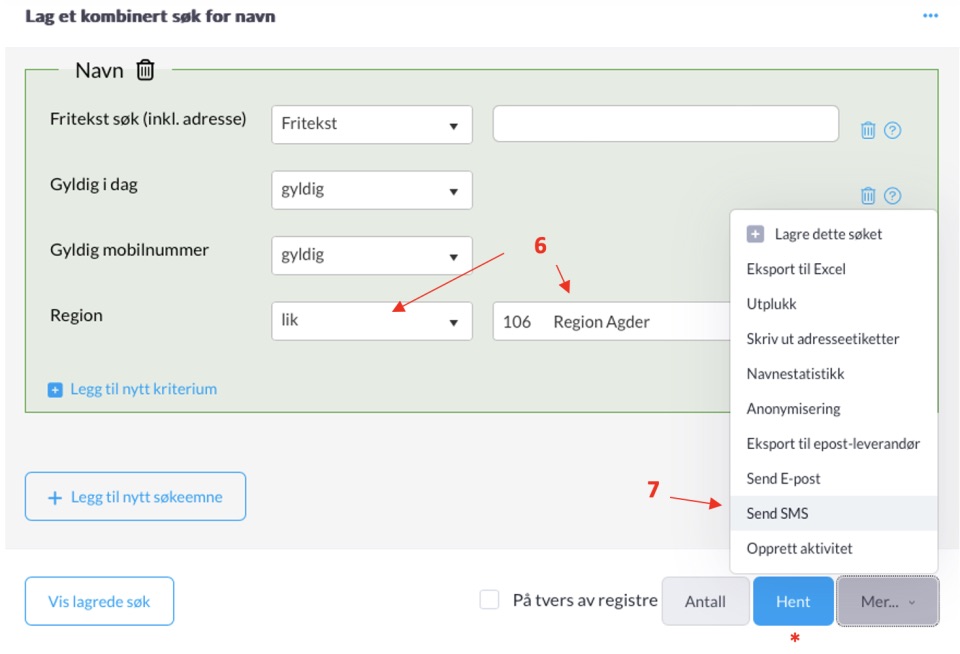Viewport: 960px width, 654px height.
Task: Delete the Navn search group with trash icon
Action: pos(145,70)
